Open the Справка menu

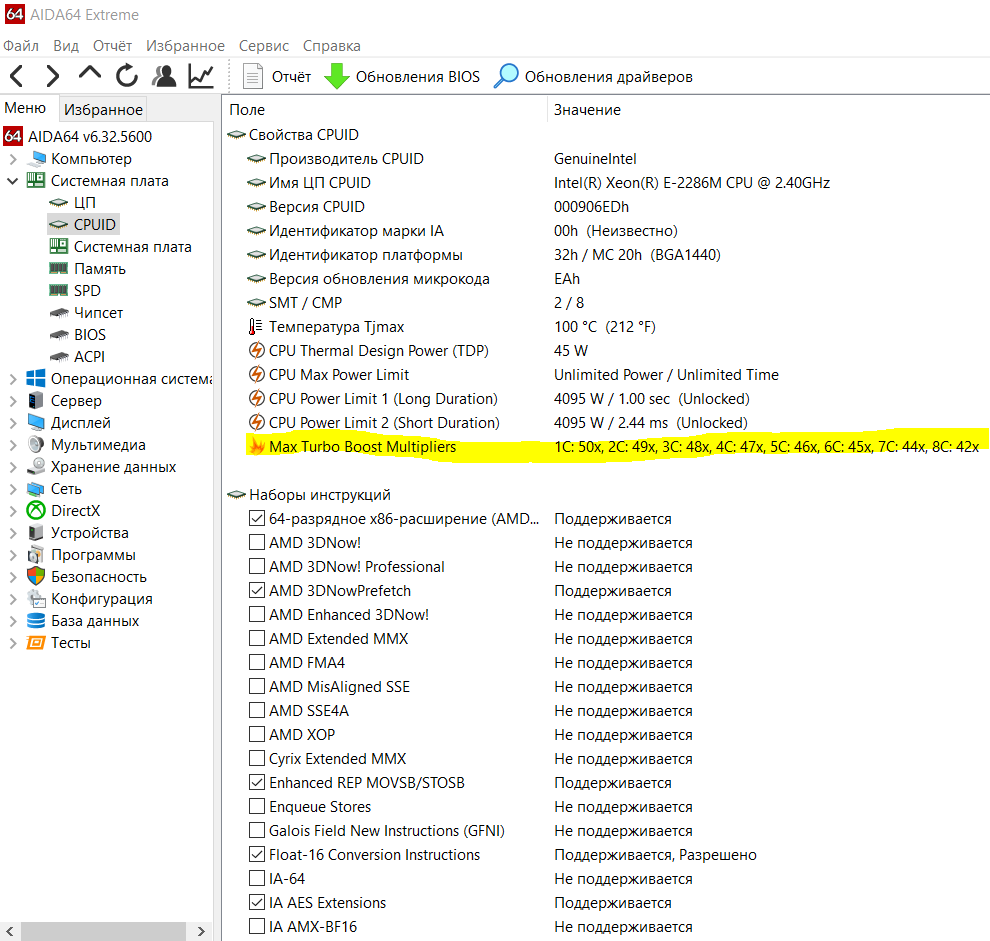(331, 46)
